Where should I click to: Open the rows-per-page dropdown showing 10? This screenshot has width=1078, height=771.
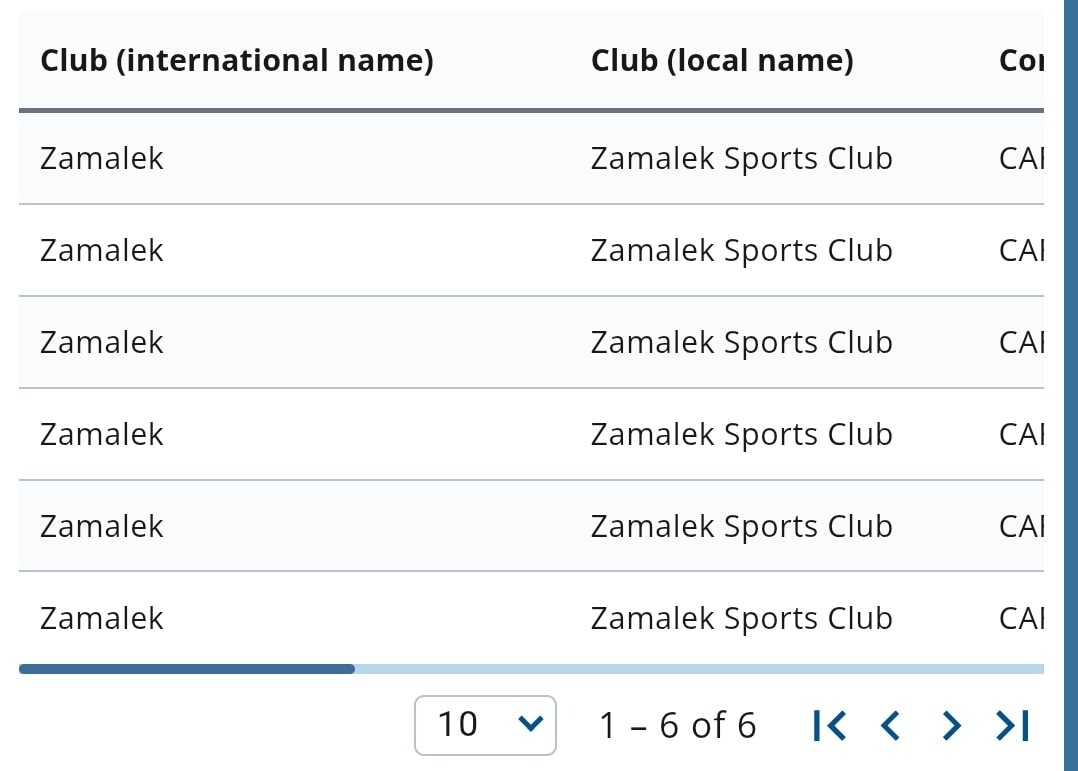tap(485, 725)
